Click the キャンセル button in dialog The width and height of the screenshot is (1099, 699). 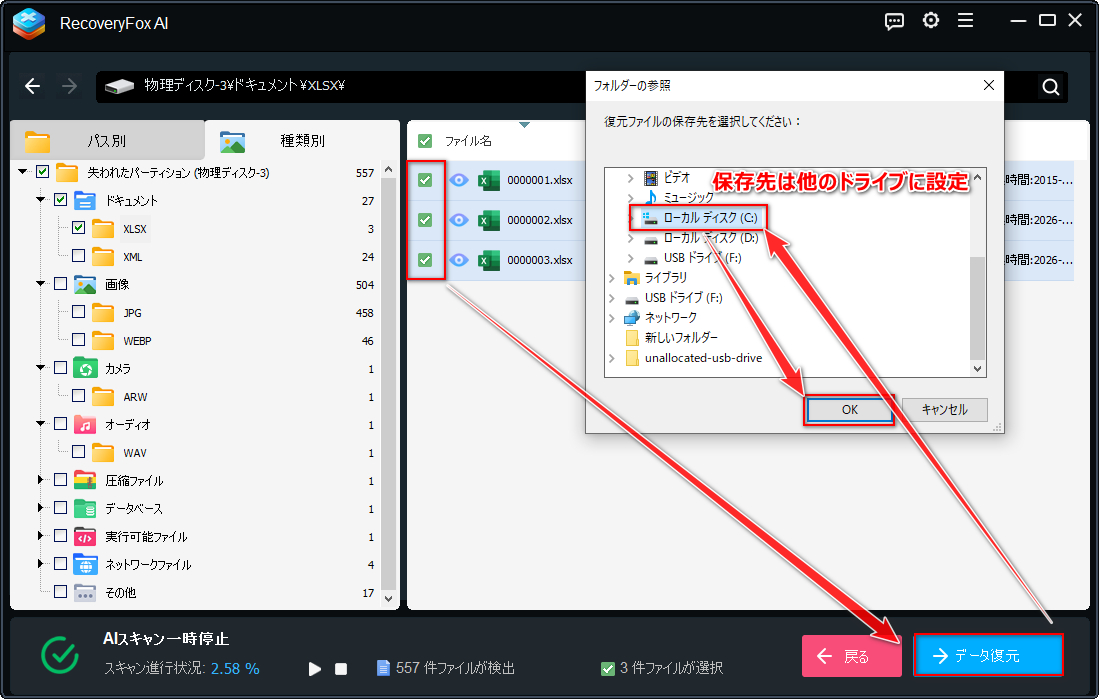944,409
